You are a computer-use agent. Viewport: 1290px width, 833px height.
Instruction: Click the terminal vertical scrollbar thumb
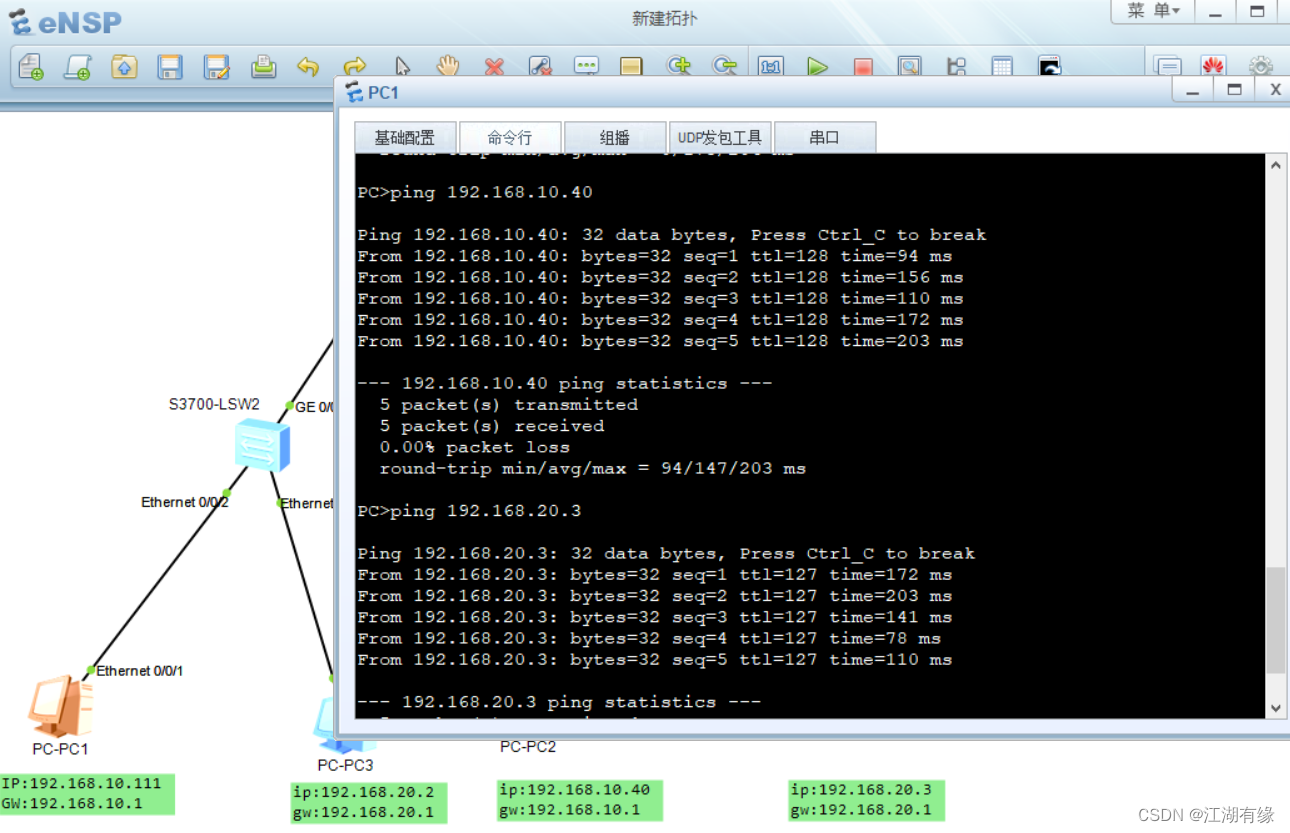(x=1275, y=620)
